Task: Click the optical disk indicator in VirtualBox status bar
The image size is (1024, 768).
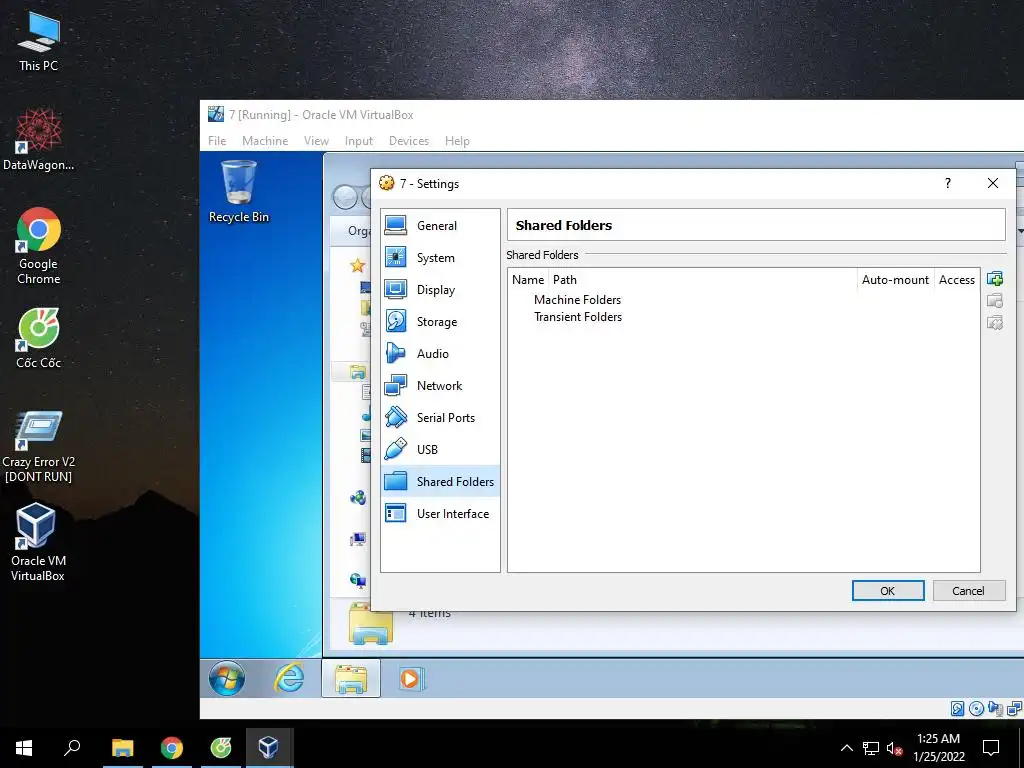Action: click(976, 709)
